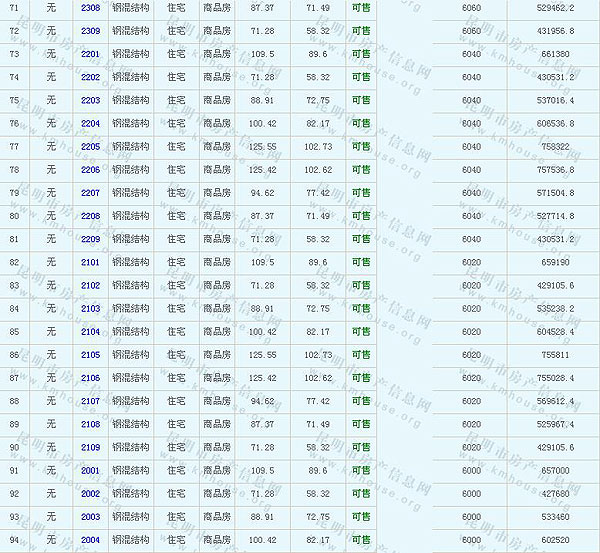Screen dimensions: 600x553
Task: Click unit 2206 link
Action: 90,170
